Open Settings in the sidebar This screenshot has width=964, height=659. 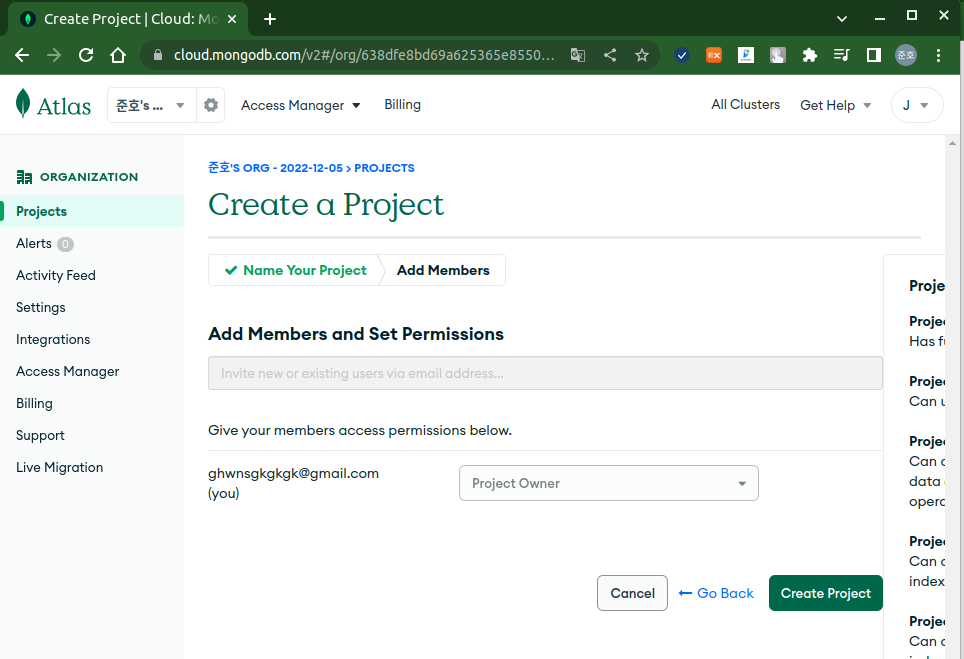(41, 307)
